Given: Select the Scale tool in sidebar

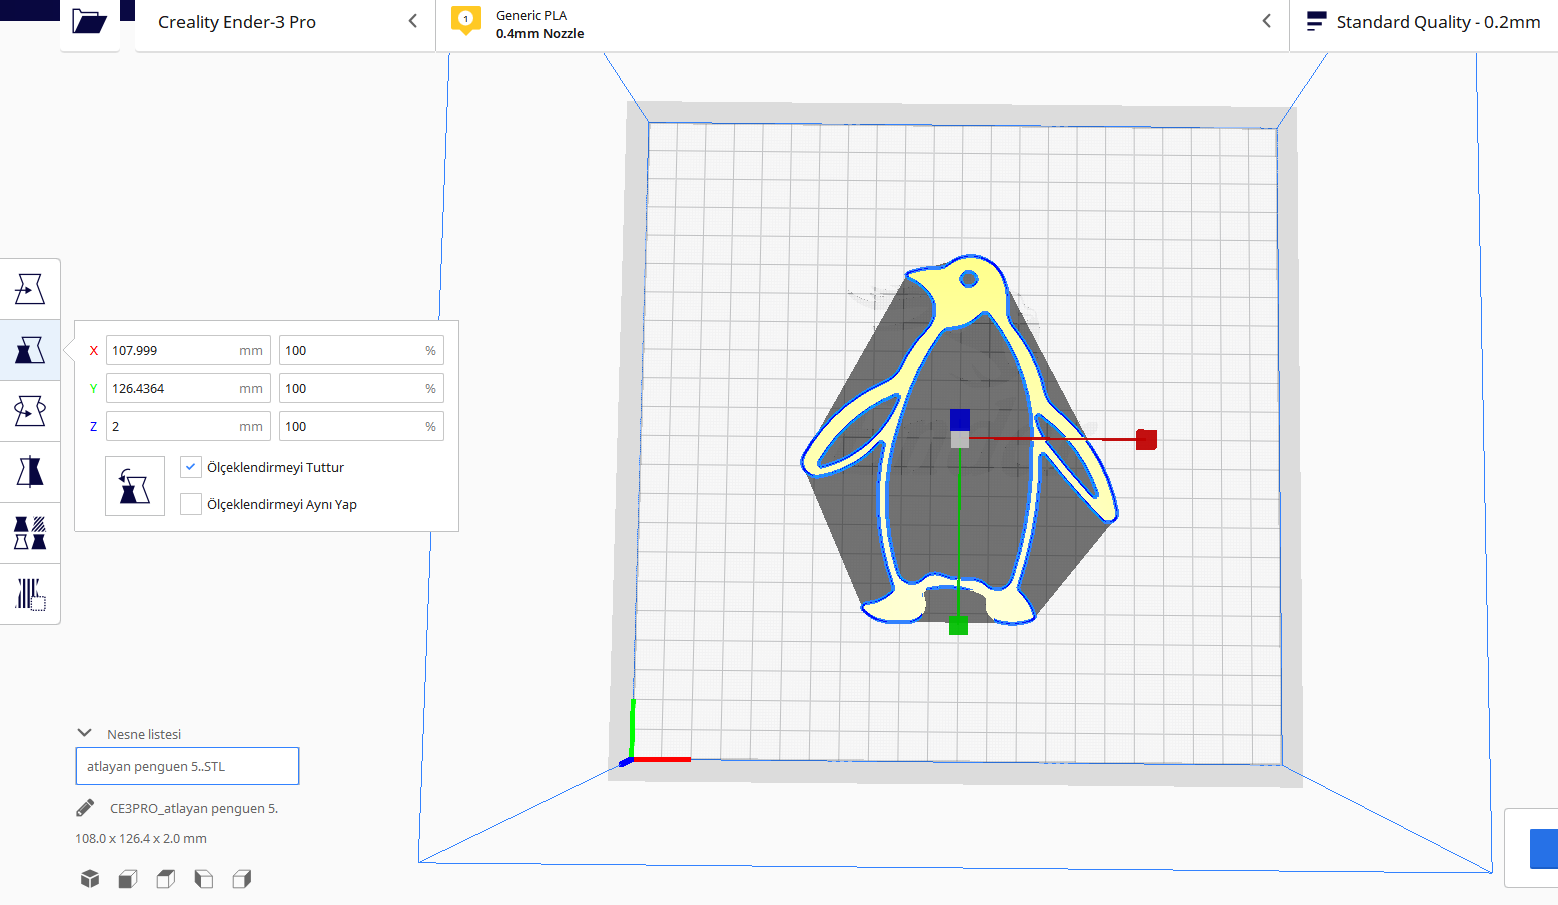Looking at the screenshot, I should [30, 350].
